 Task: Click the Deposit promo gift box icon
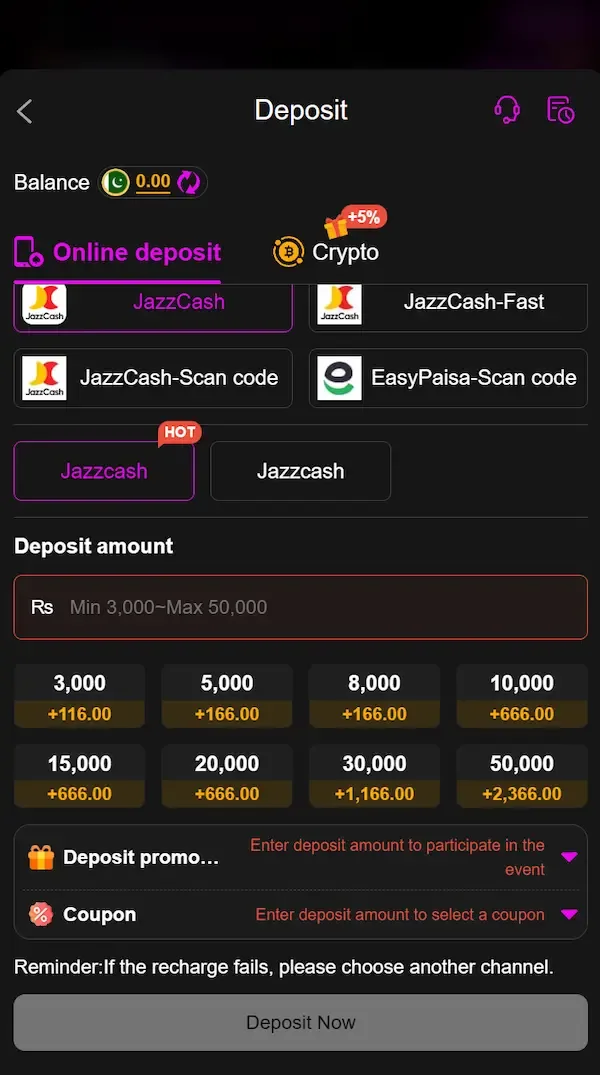pyautogui.click(x=40, y=857)
